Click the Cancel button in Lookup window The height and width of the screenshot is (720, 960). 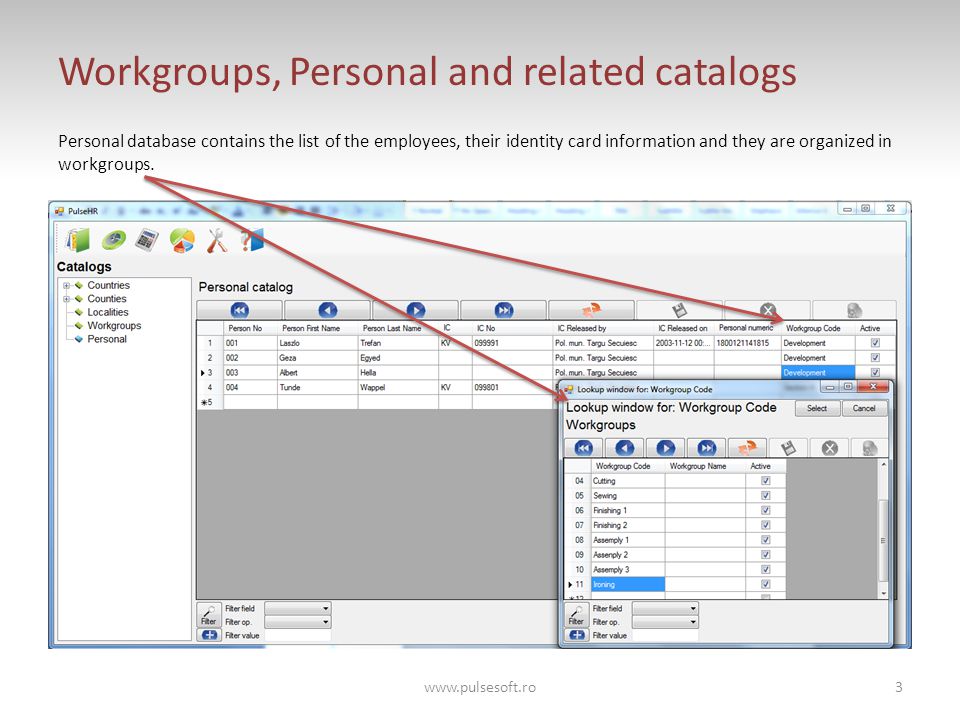point(864,408)
